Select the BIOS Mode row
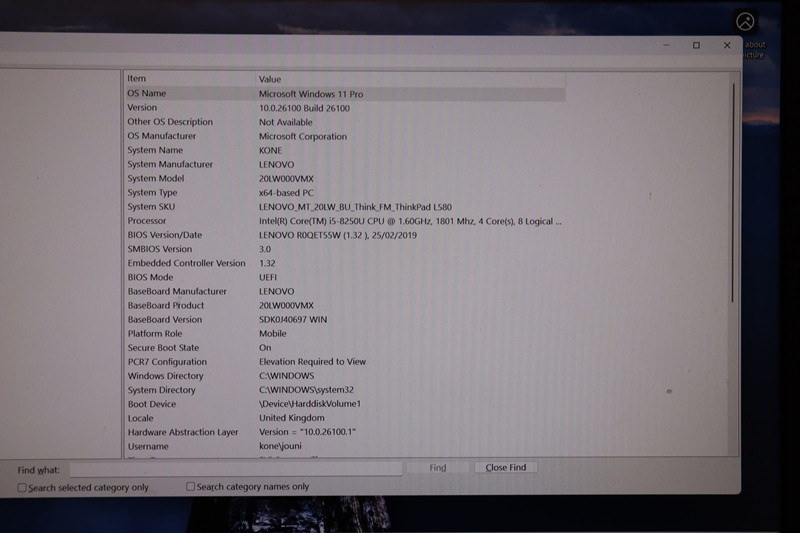The height and width of the screenshot is (533, 800). coord(344,277)
